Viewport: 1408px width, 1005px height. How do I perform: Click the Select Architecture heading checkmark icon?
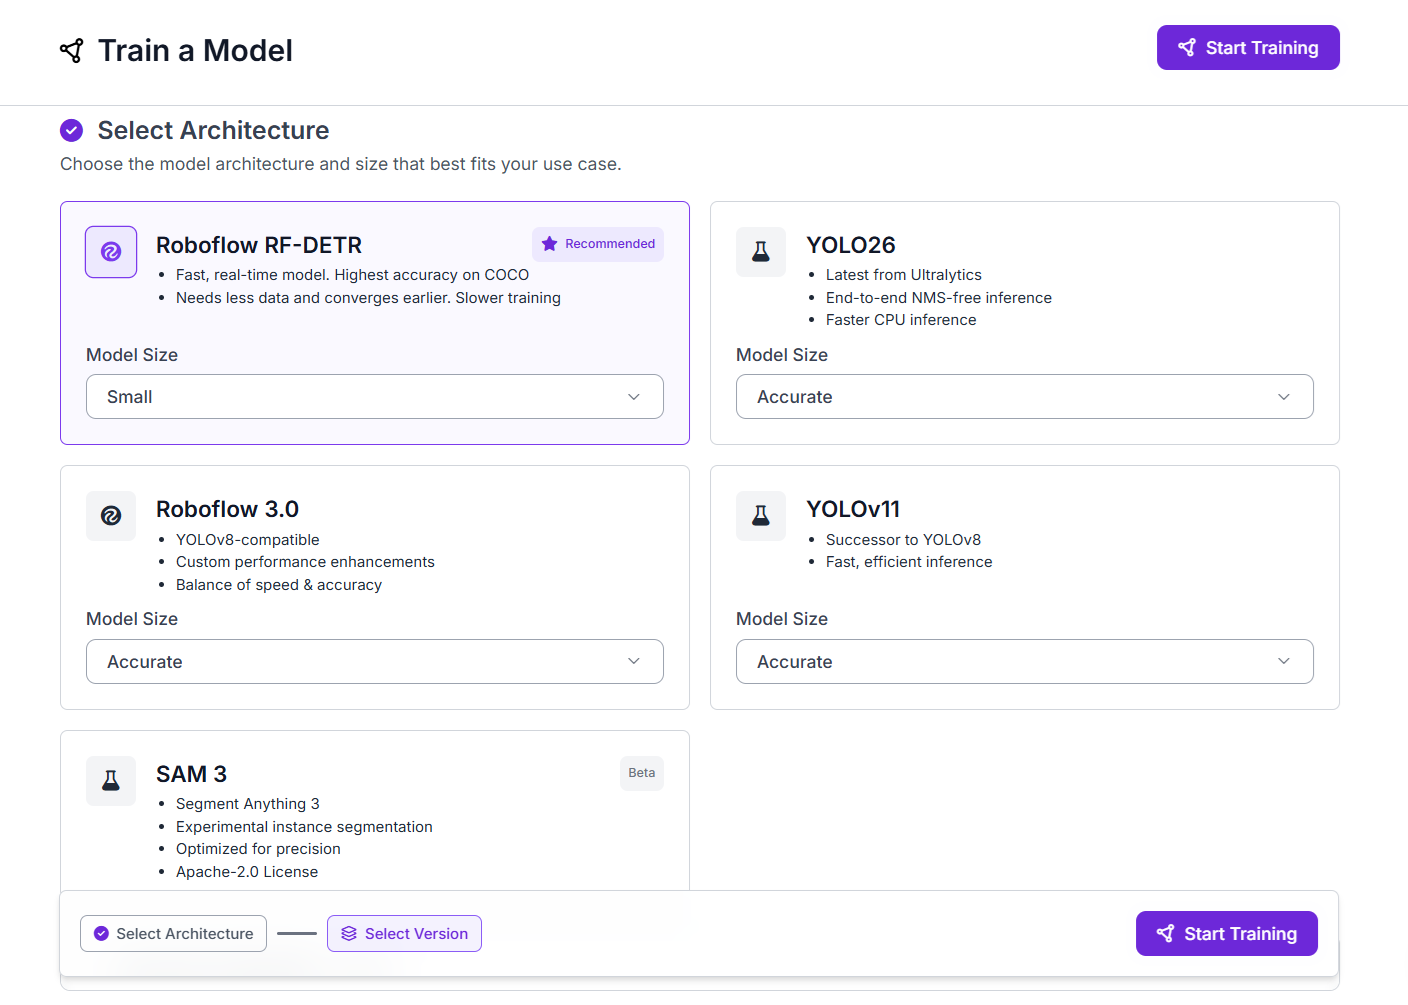coord(71,130)
